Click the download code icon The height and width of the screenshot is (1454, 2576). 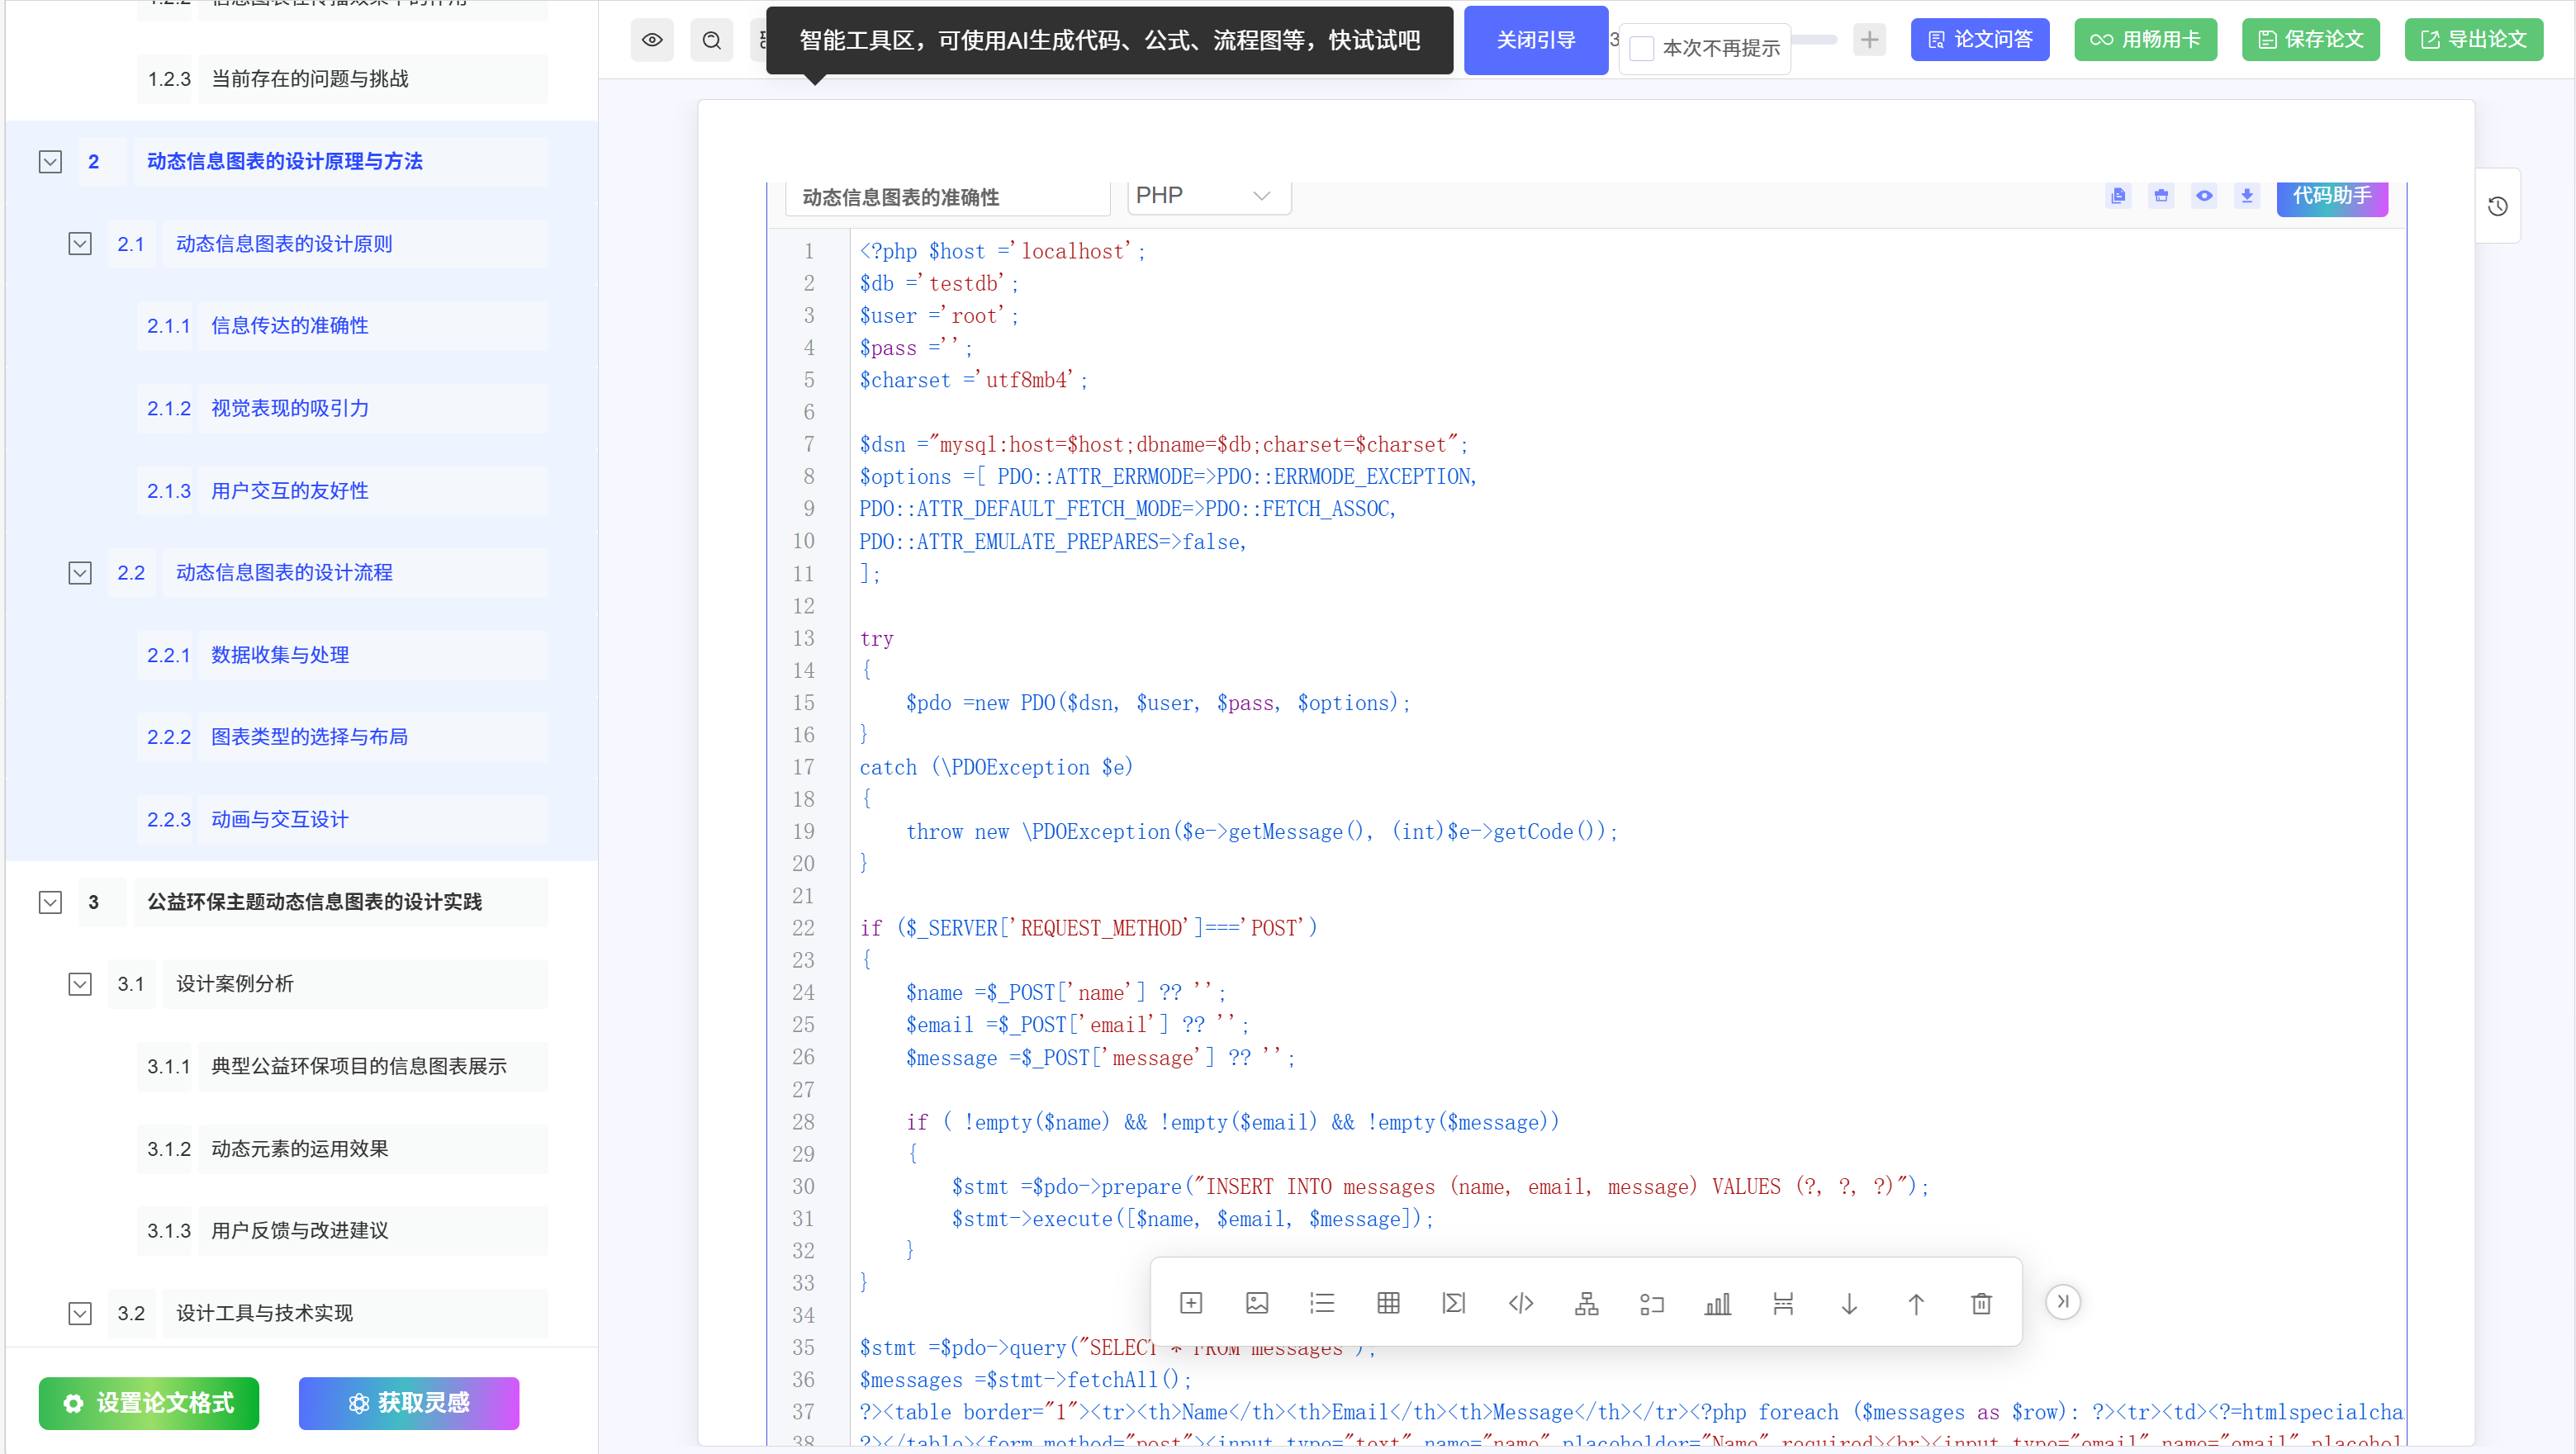tap(2246, 196)
